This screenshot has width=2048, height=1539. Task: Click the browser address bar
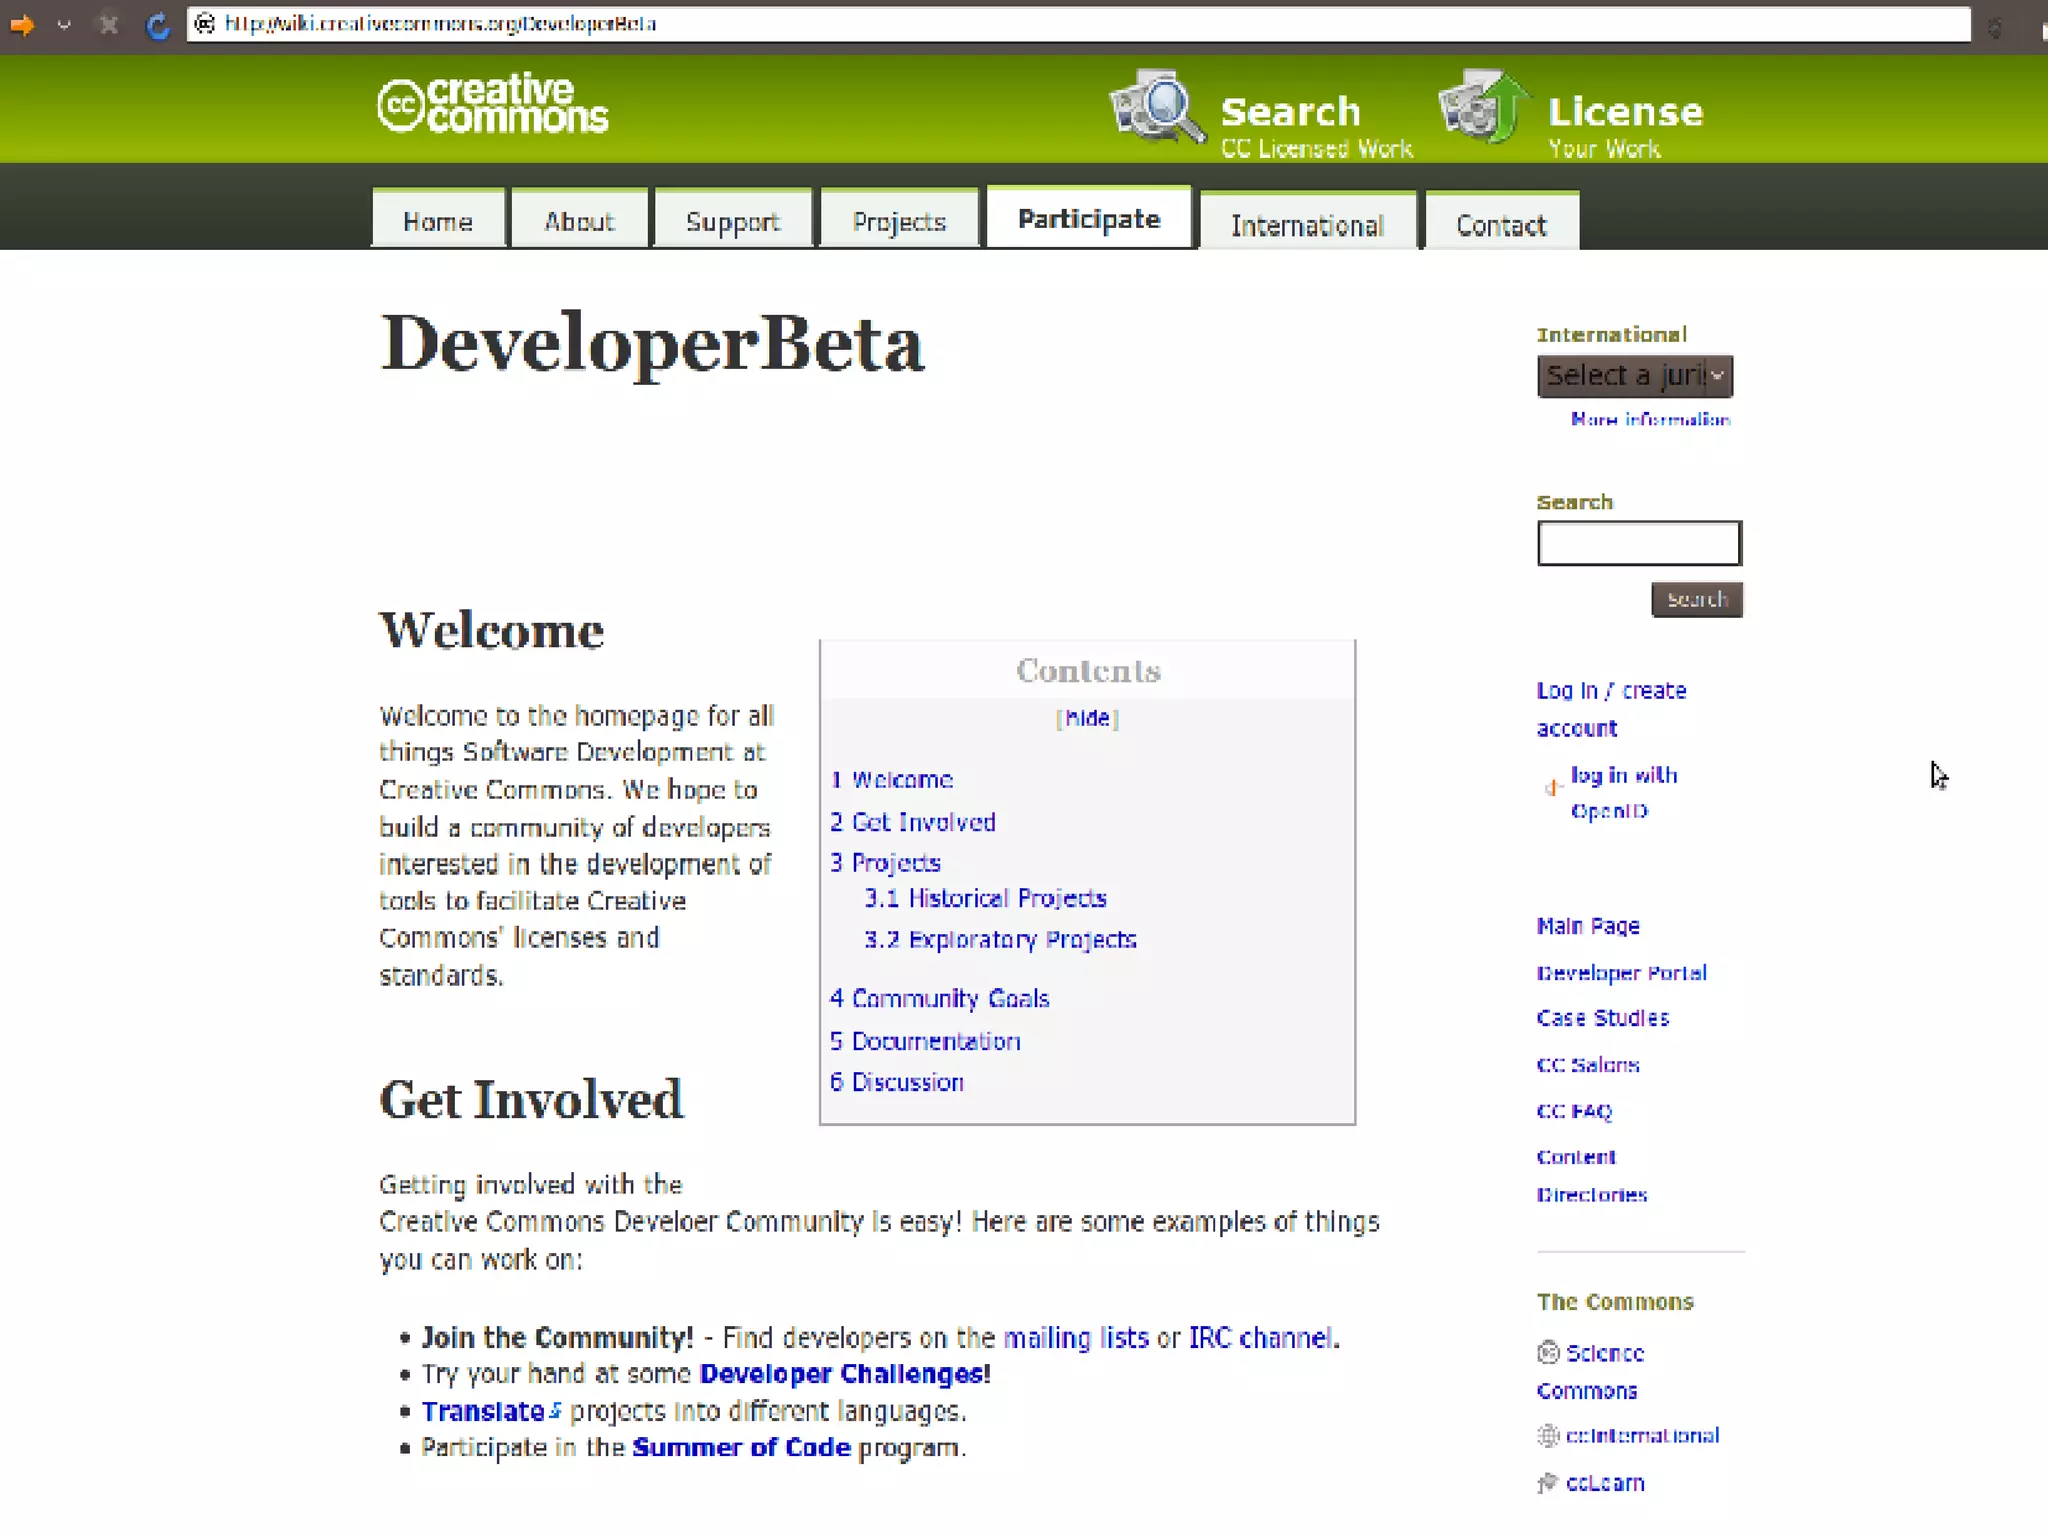tap(1000, 24)
